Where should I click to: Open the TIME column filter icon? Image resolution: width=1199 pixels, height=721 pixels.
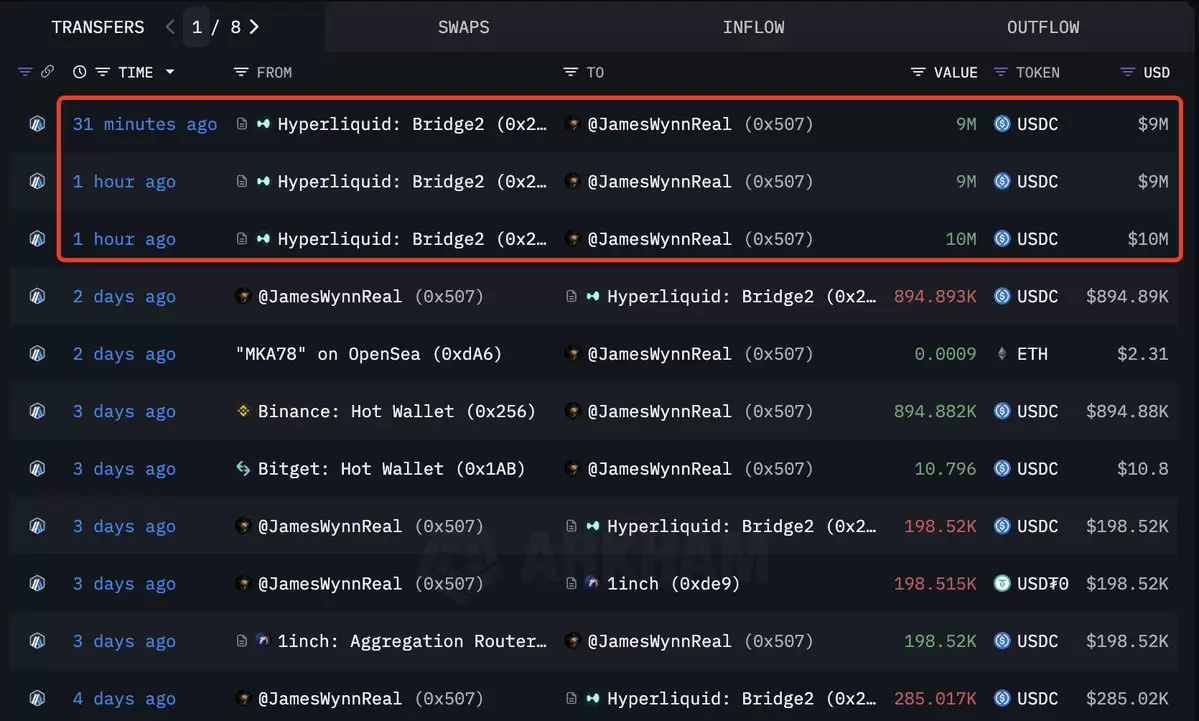102,72
